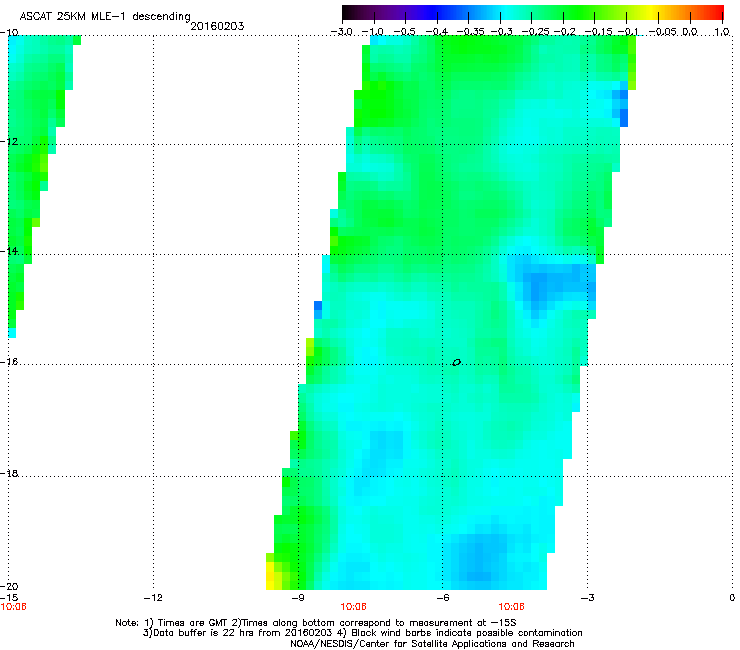Image resolution: width=740 pixels, height=650 pixels.
Task: Click the color bar label -0.05
Action: coord(663,32)
